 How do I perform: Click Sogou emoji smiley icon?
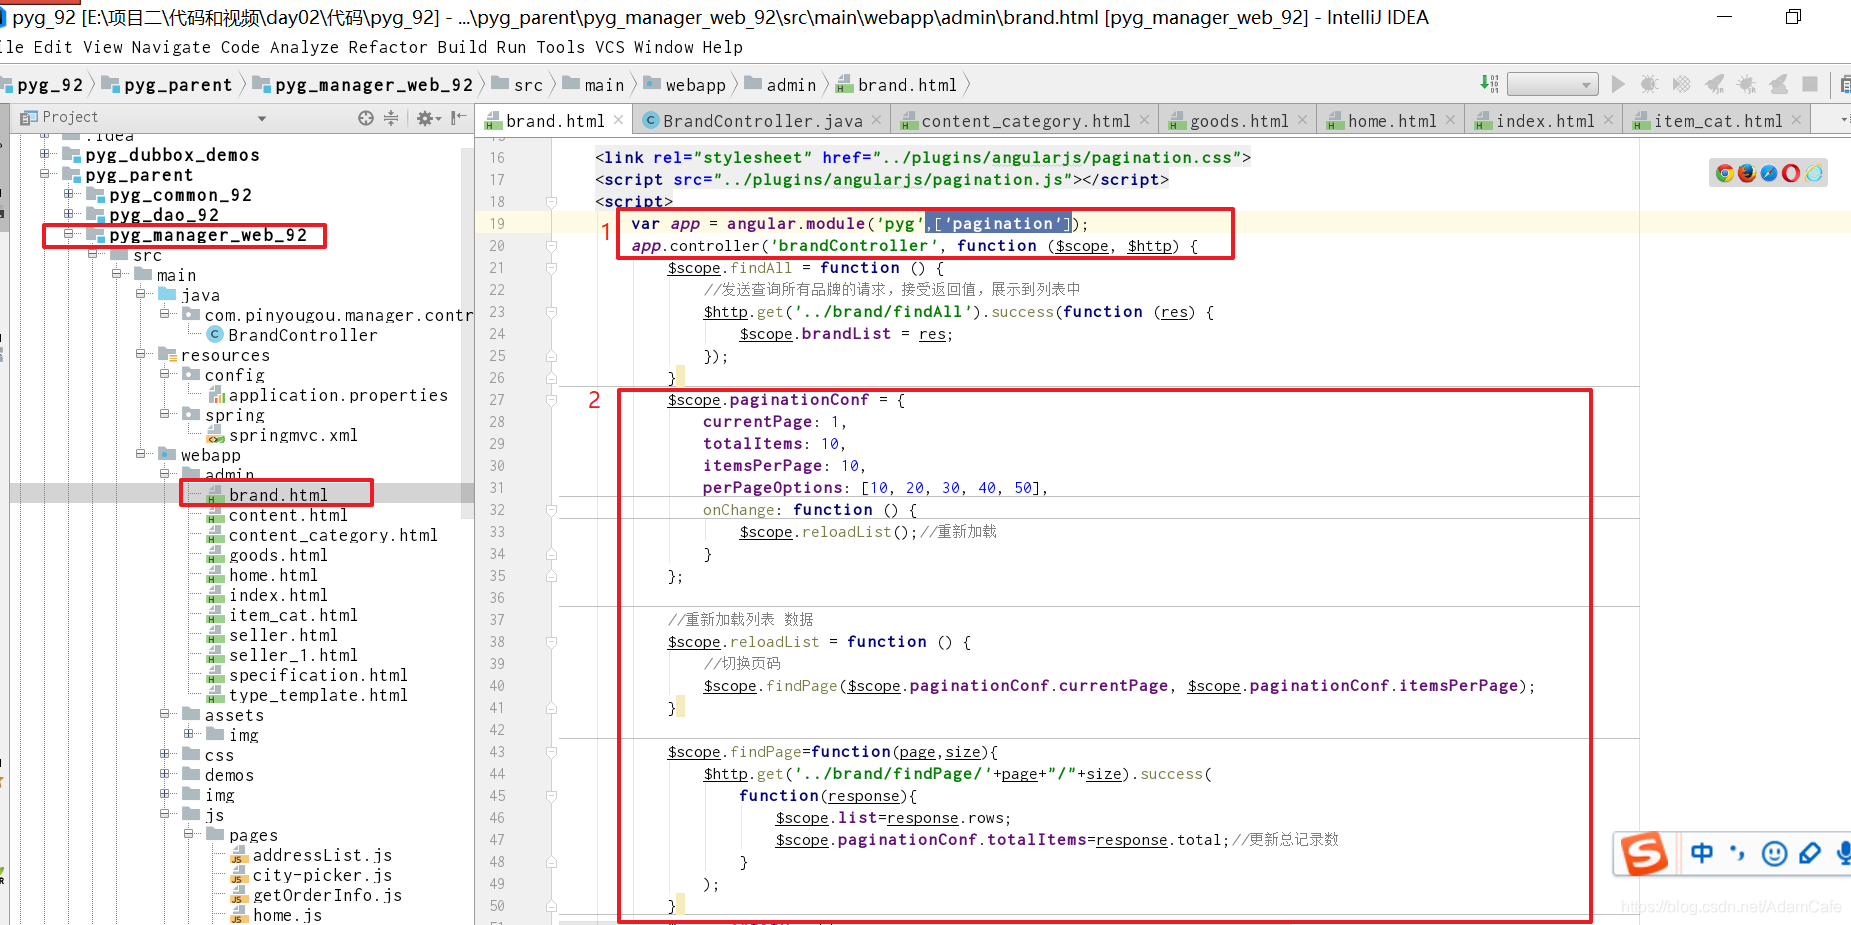[x=1774, y=853]
